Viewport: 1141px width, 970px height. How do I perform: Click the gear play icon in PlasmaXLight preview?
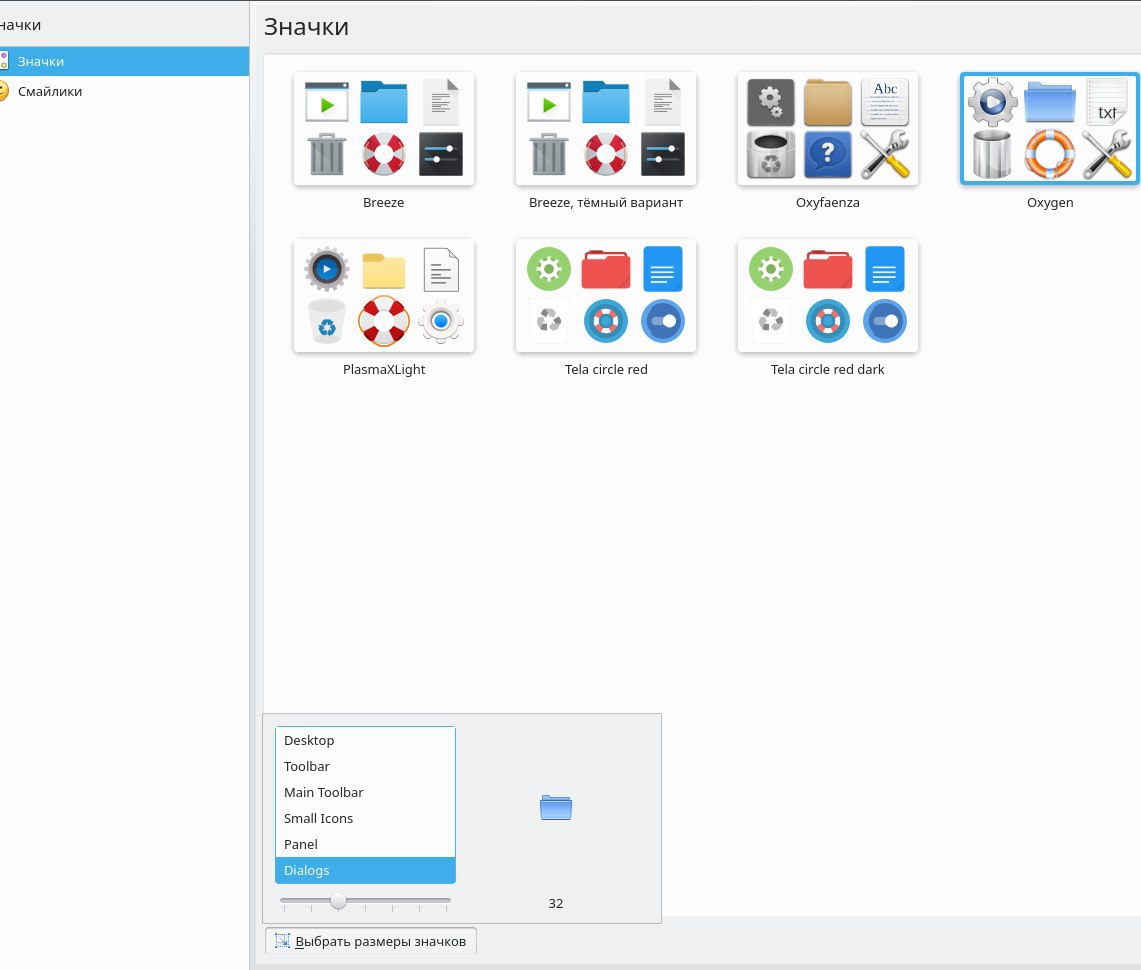tap(327, 269)
